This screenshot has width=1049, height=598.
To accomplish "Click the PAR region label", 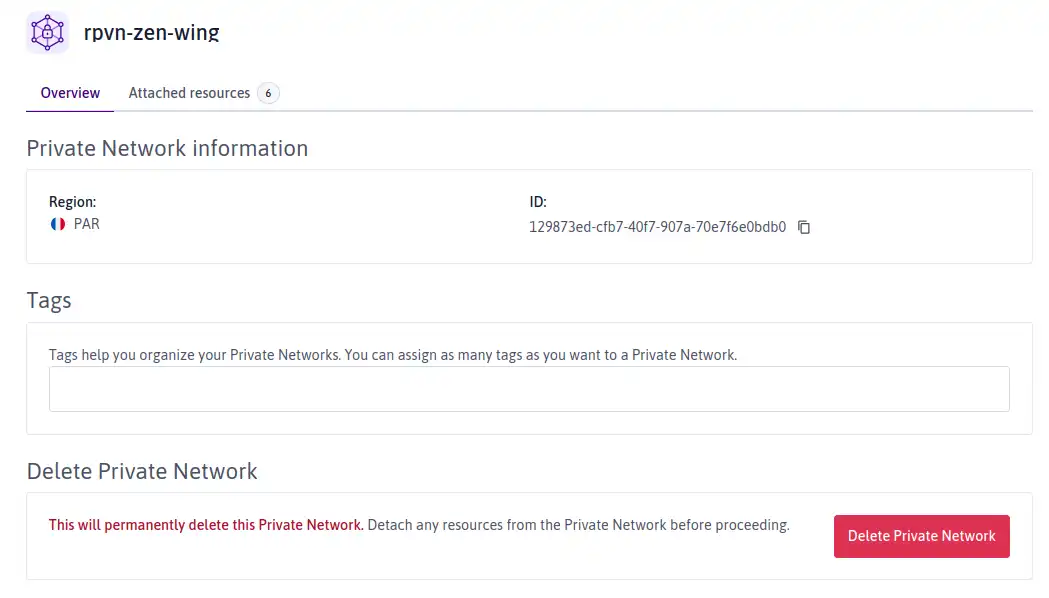I will 86,224.
